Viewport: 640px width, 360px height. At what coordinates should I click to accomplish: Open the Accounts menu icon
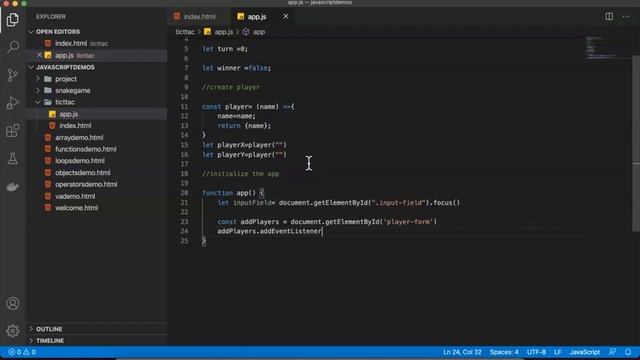click(13, 303)
